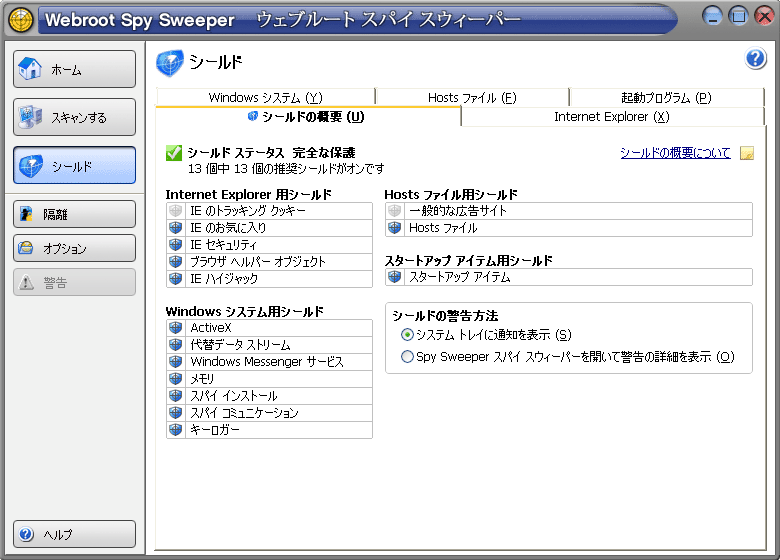Viewport: 780px width, 560px height.
Task: Click the shield icon for IE のトラッキング クッキー
Action: [175, 211]
